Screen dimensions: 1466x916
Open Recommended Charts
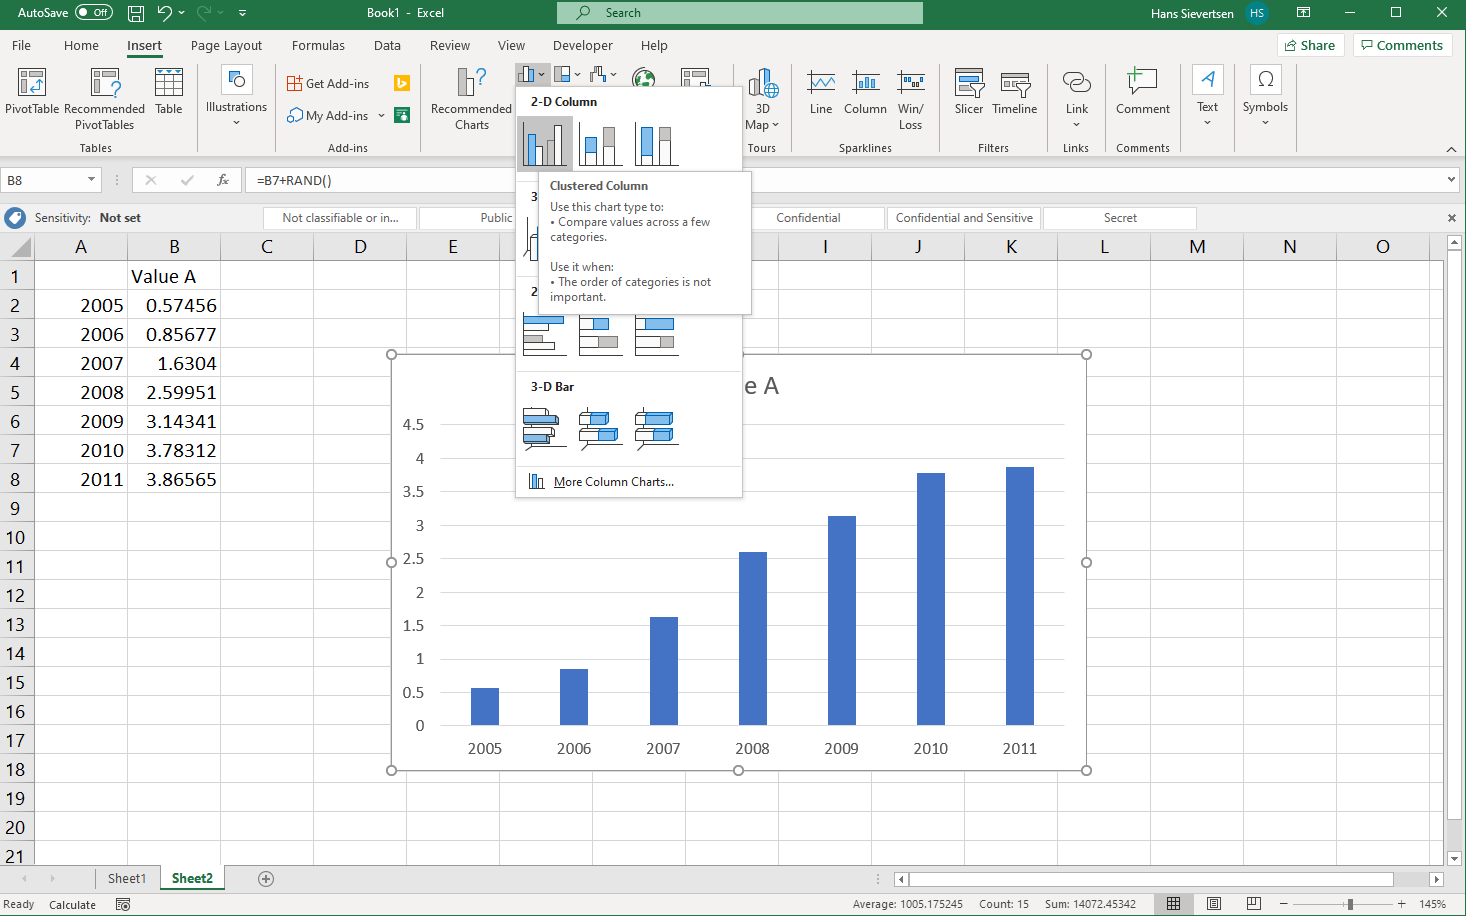click(x=471, y=98)
